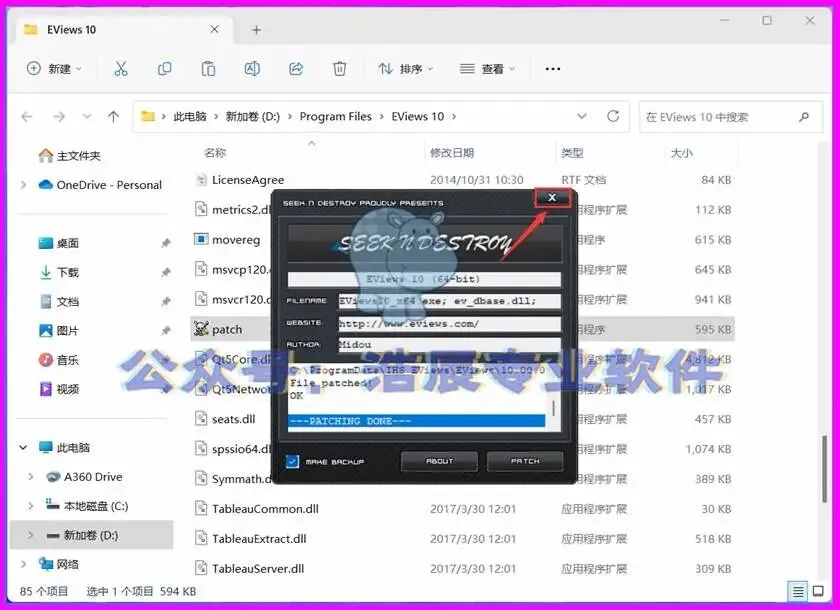The width and height of the screenshot is (840, 610).
Task: Expand the address bar history dropdown
Action: tap(581, 116)
